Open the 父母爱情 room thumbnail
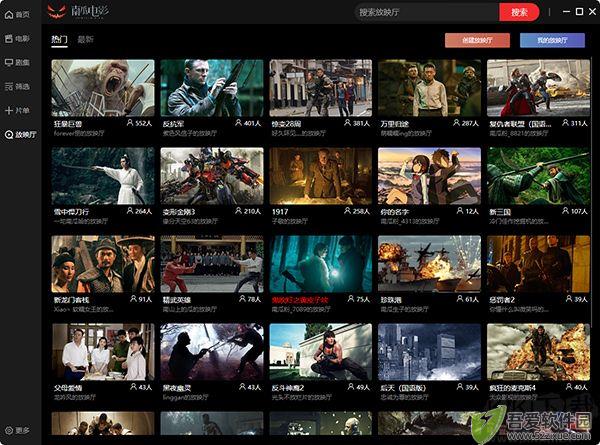The width and height of the screenshot is (600, 445). tap(103, 352)
